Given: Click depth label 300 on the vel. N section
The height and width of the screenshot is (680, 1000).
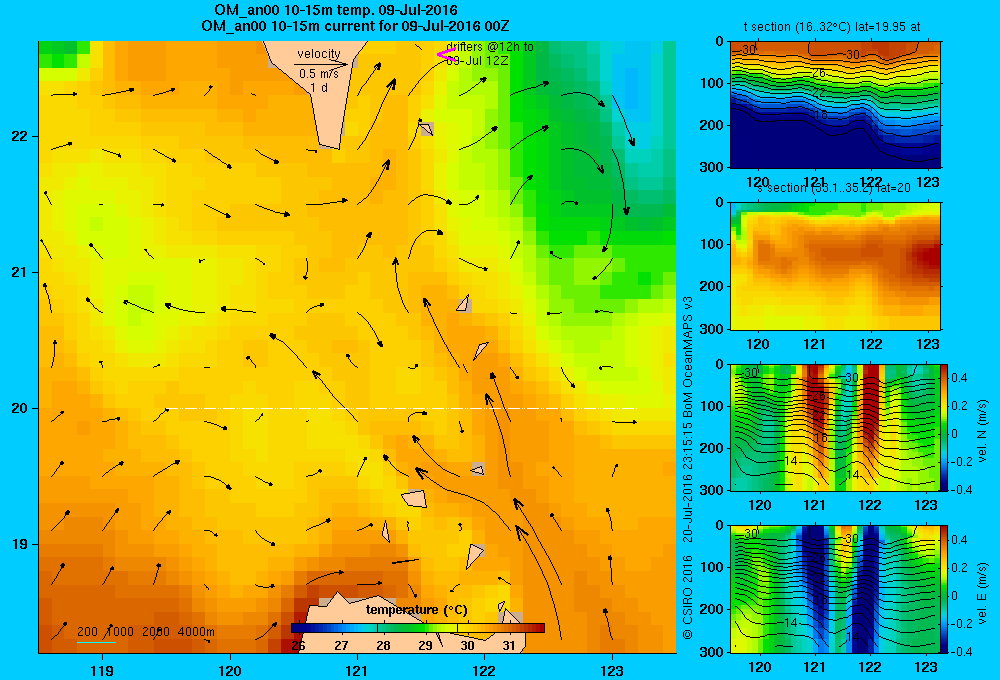Looking at the screenshot, I should 713,490.
